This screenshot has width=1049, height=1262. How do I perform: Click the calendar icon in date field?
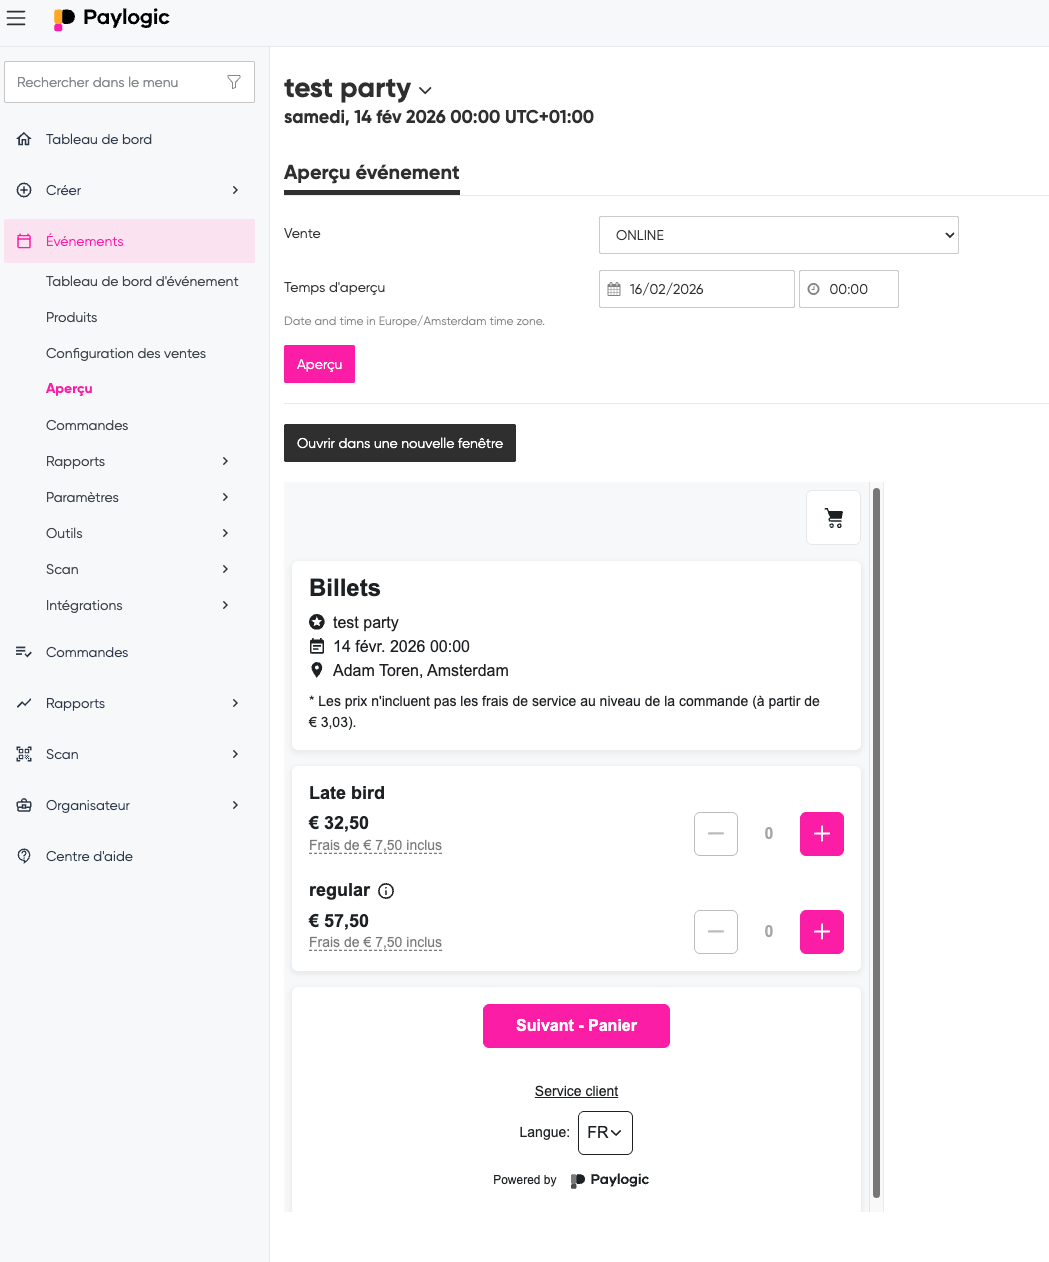click(x=614, y=289)
